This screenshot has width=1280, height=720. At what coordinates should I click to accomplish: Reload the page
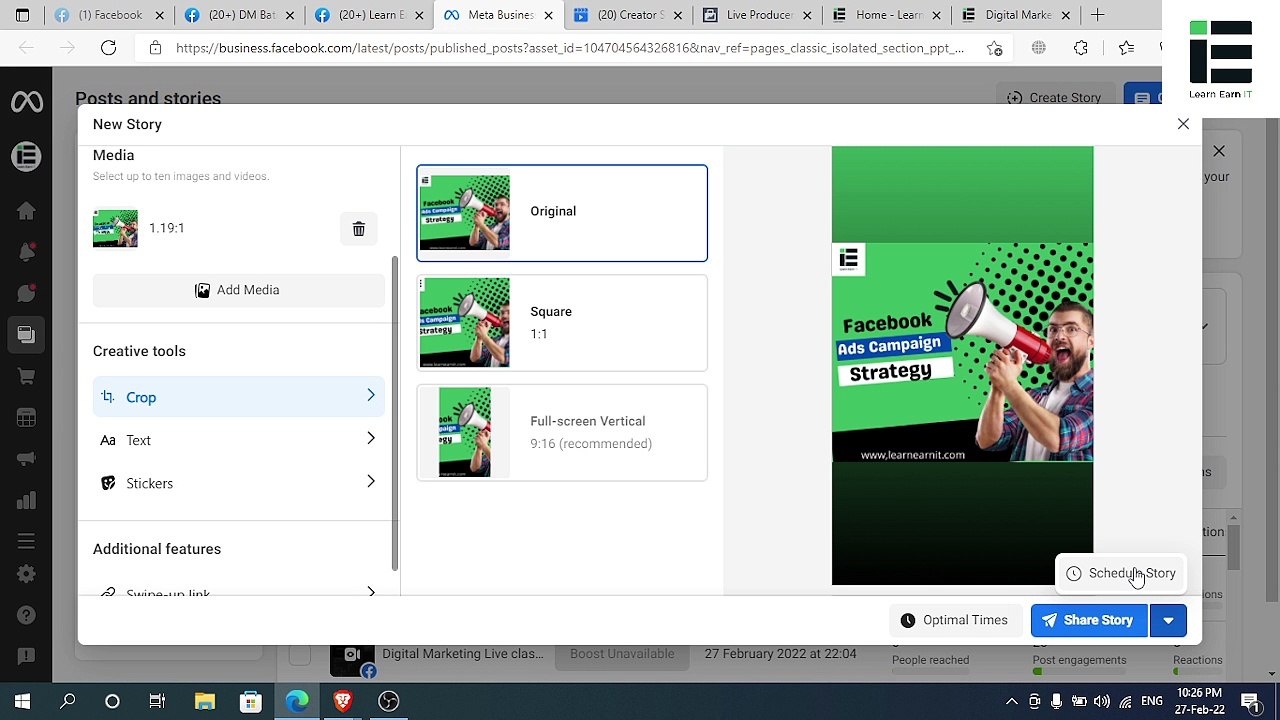point(108,48)
